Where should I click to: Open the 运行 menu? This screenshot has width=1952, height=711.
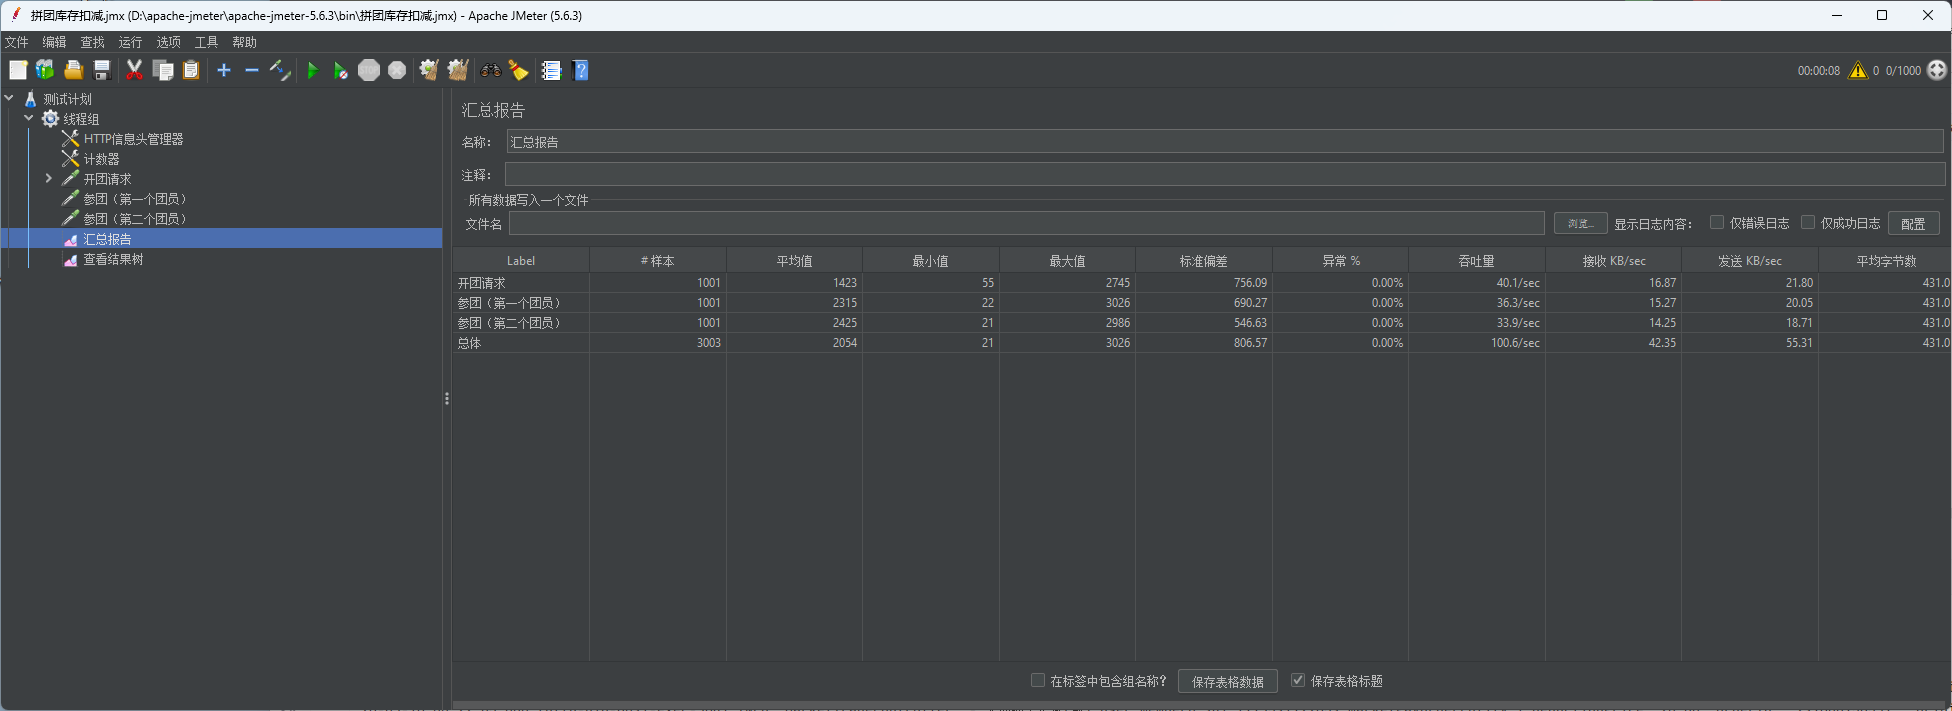(130, 42)
